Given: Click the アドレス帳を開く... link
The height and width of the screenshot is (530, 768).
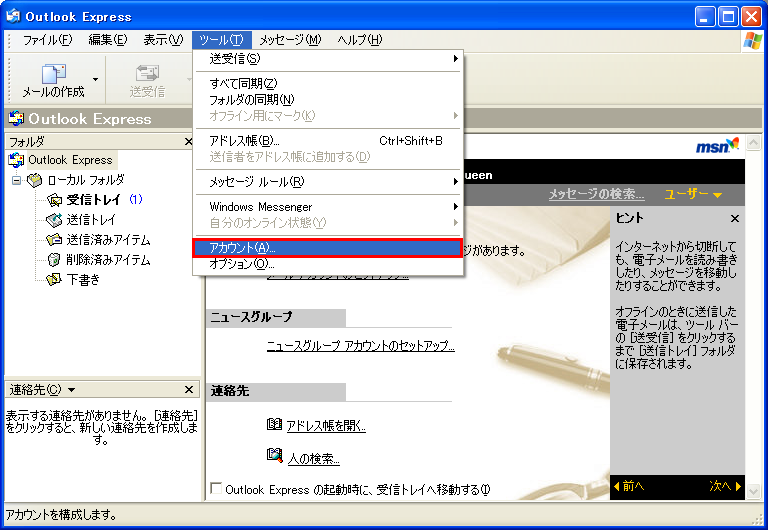Looking at the screenshot, I should tap(326, 425).
